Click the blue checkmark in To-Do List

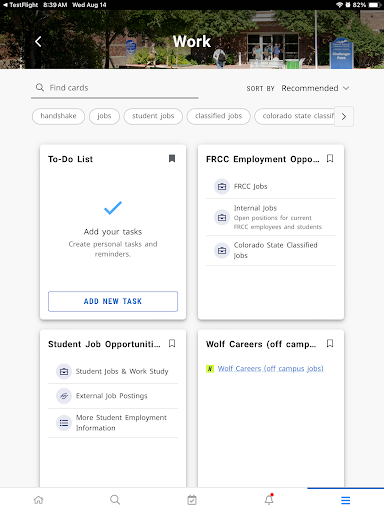point(113,208)
